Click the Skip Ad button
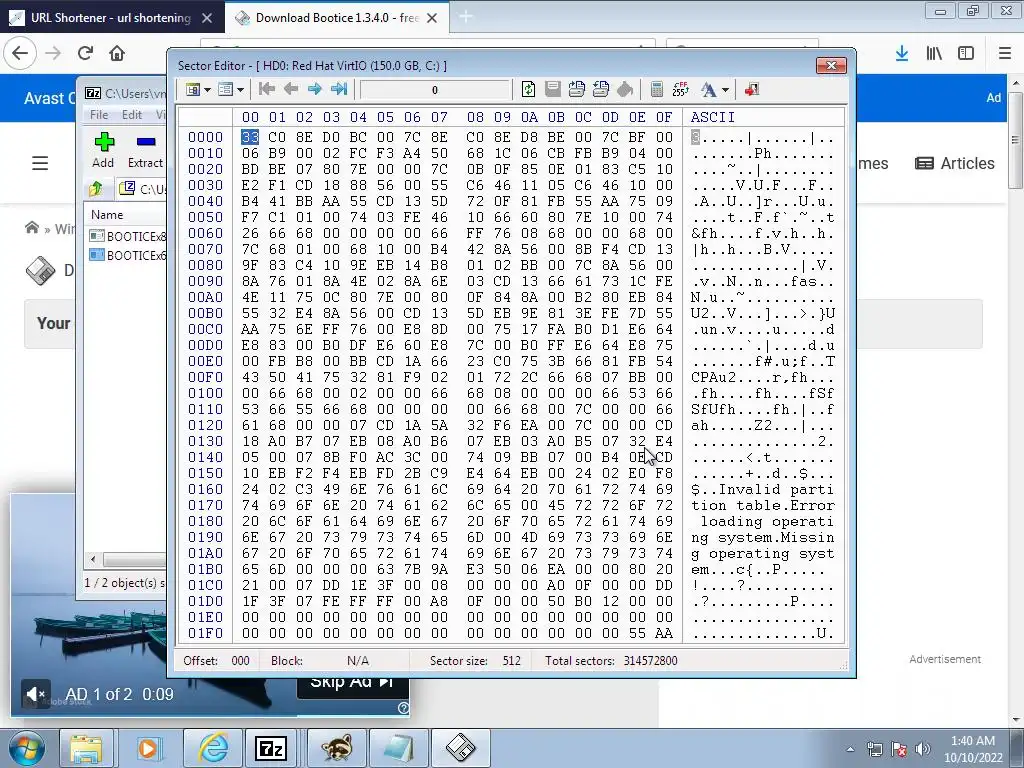This screenshot has height=768, width=1024. coord(353,684)
